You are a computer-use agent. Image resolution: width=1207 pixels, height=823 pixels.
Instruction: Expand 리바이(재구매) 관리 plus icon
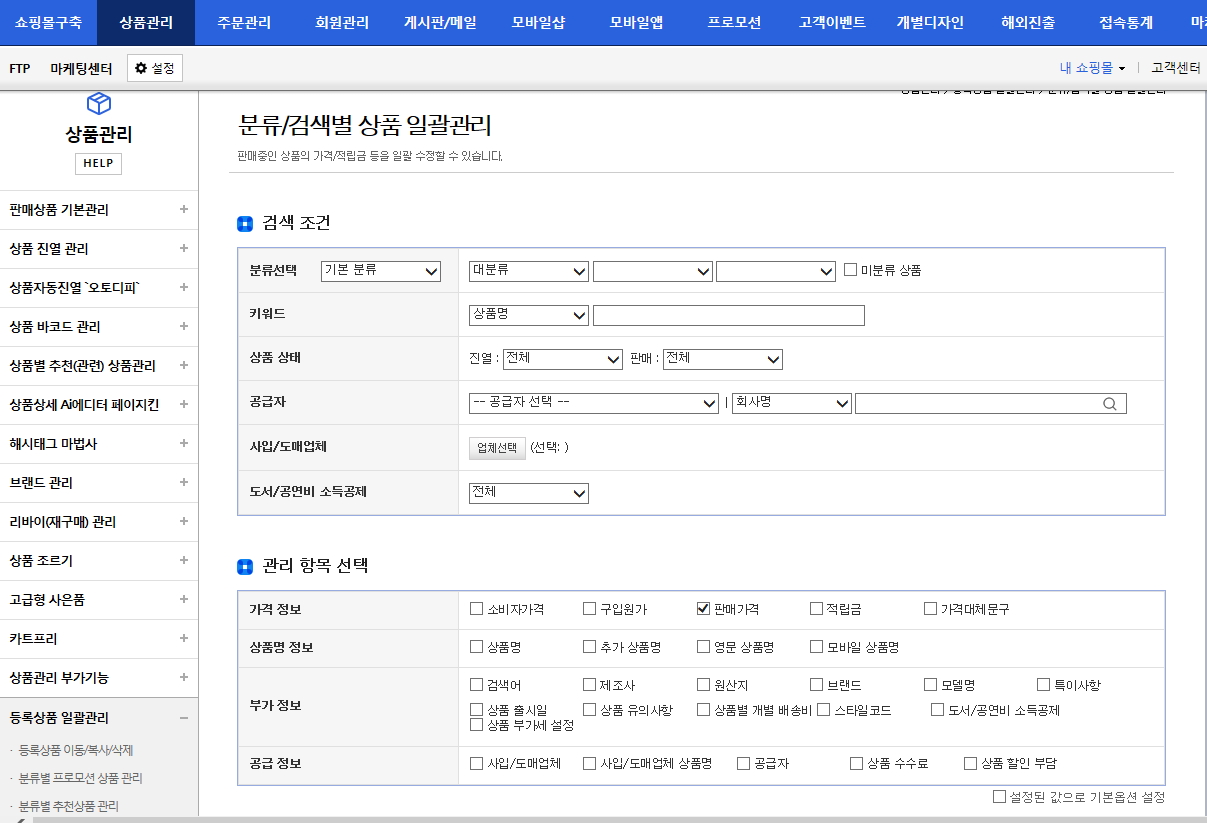click(183, 521)
